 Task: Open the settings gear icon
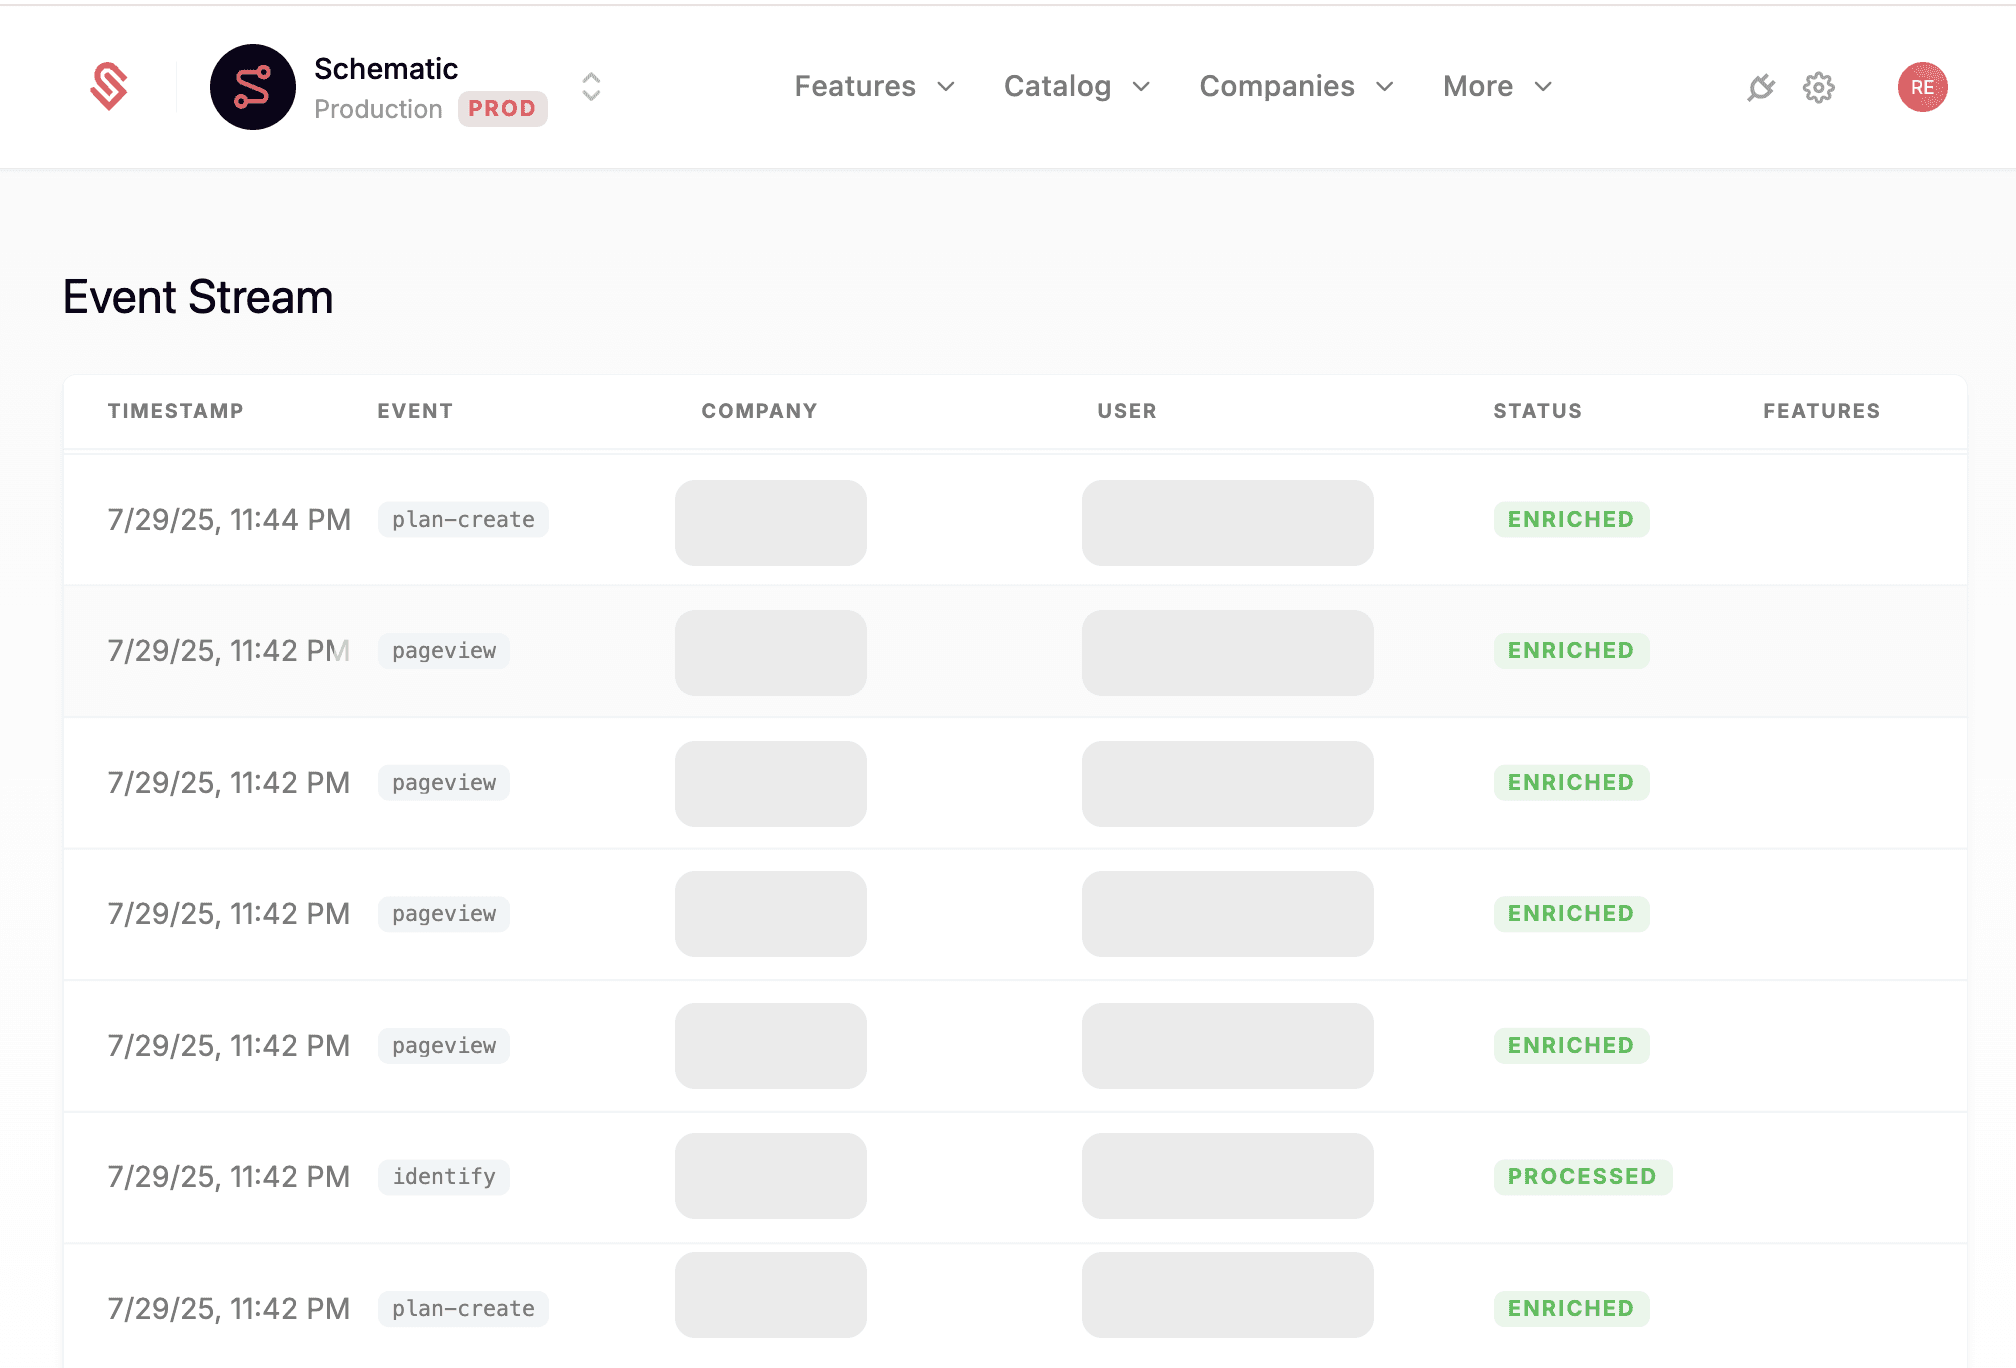click(x=1818, y=88)
